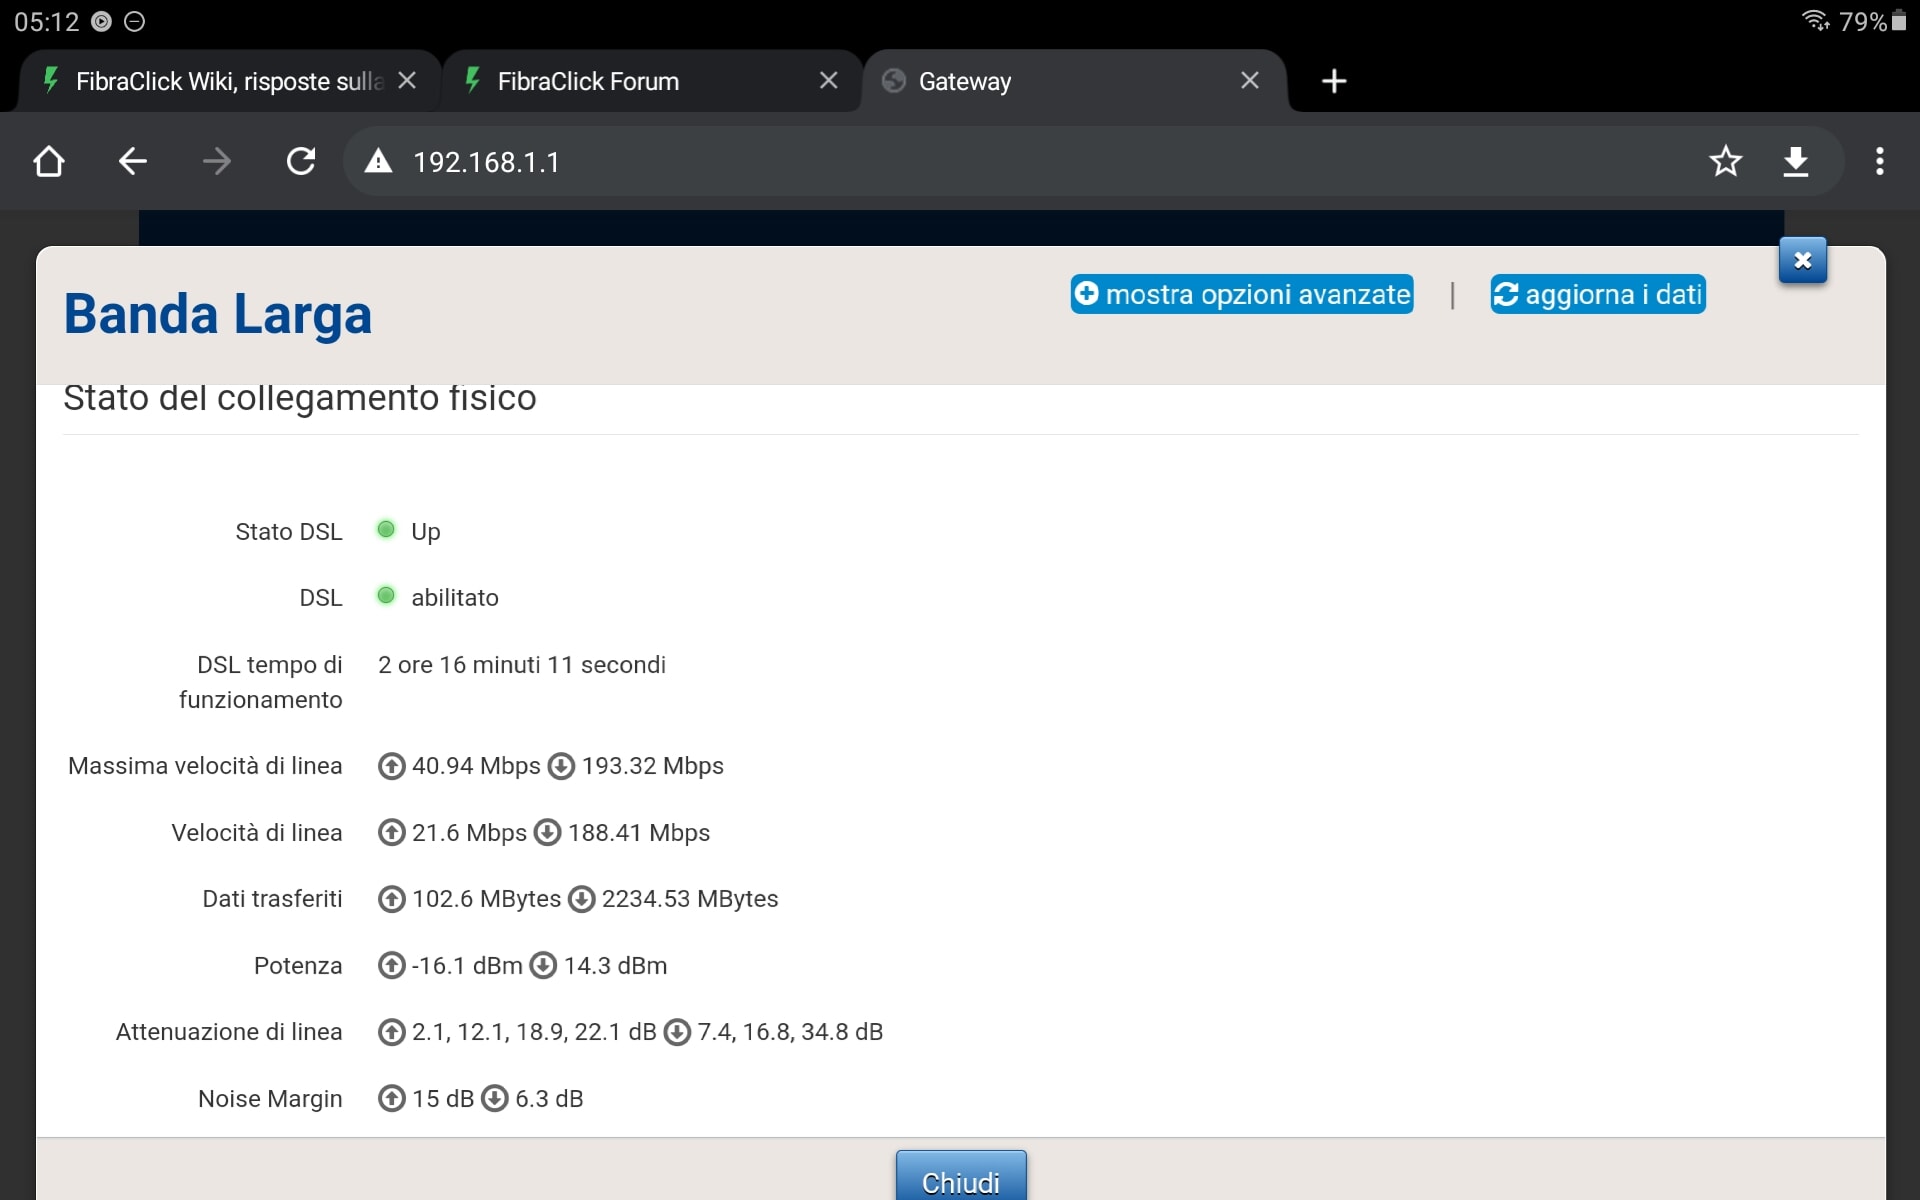Open a new tab with plus icon
The width and height of the screenshot is (1920, 1200).
[x=1334, y=81]
